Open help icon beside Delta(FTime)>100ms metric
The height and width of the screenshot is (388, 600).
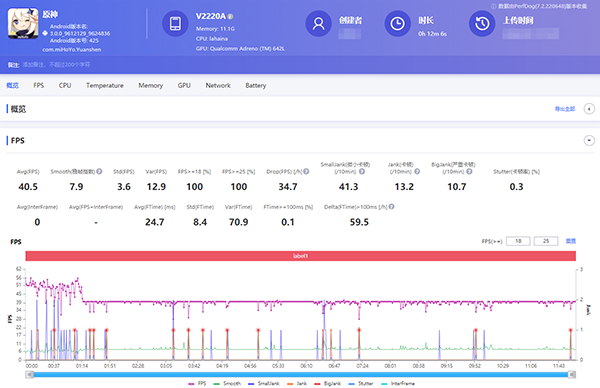pos(391,207)
